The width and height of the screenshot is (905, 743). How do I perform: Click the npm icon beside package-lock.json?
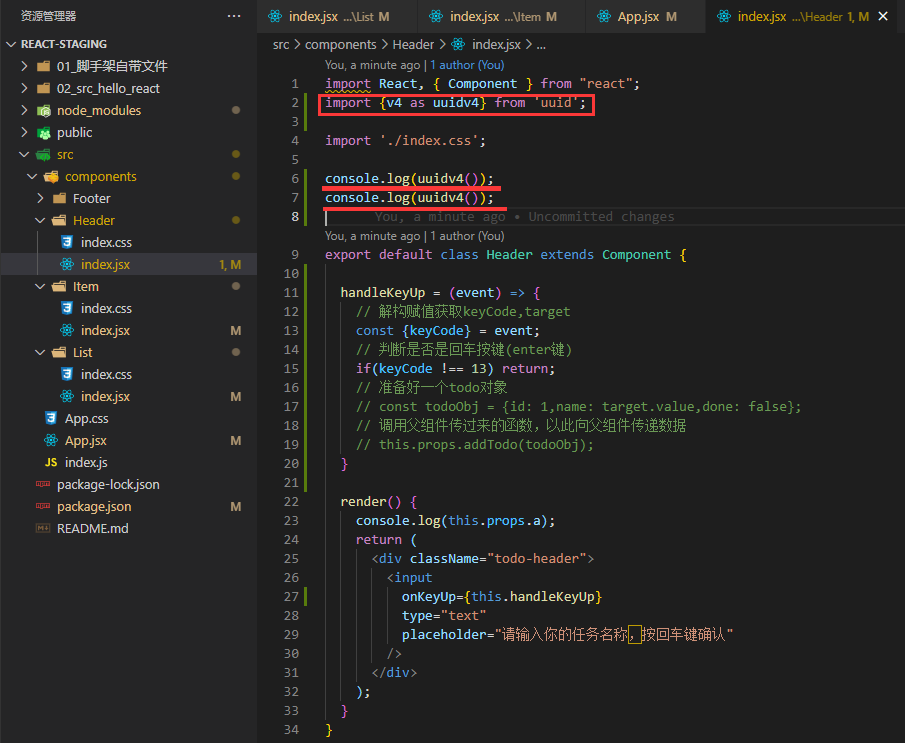[x=43, y=484]
